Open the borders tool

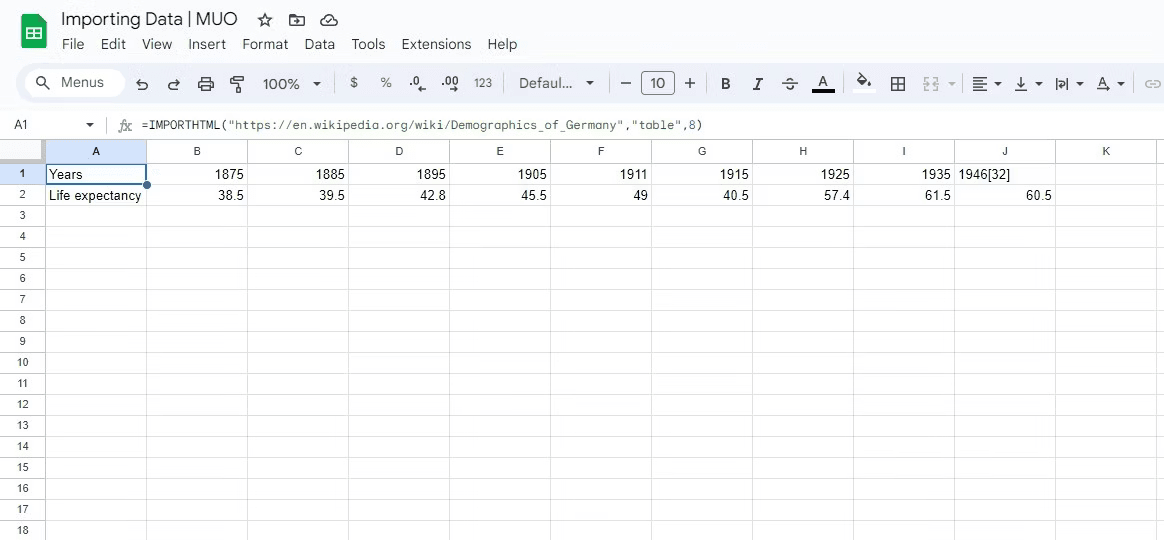[x=897, y=84]
